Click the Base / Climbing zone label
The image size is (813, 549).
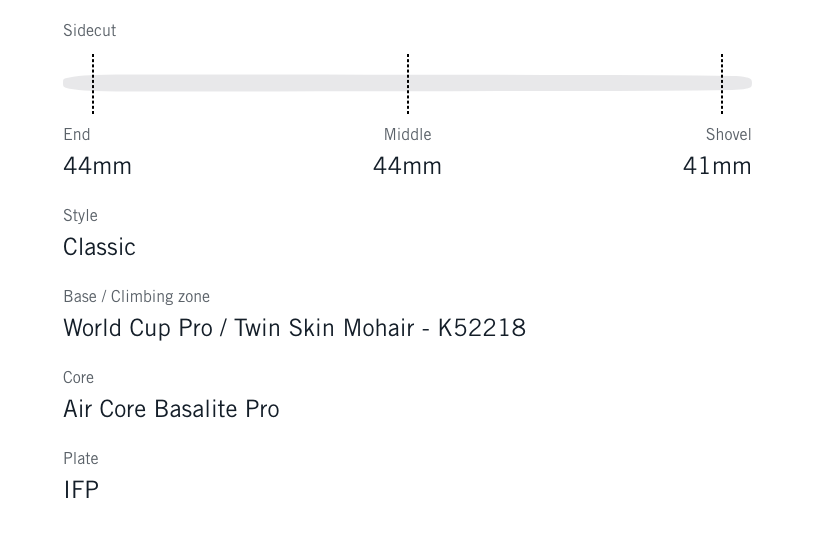point(136,297)
